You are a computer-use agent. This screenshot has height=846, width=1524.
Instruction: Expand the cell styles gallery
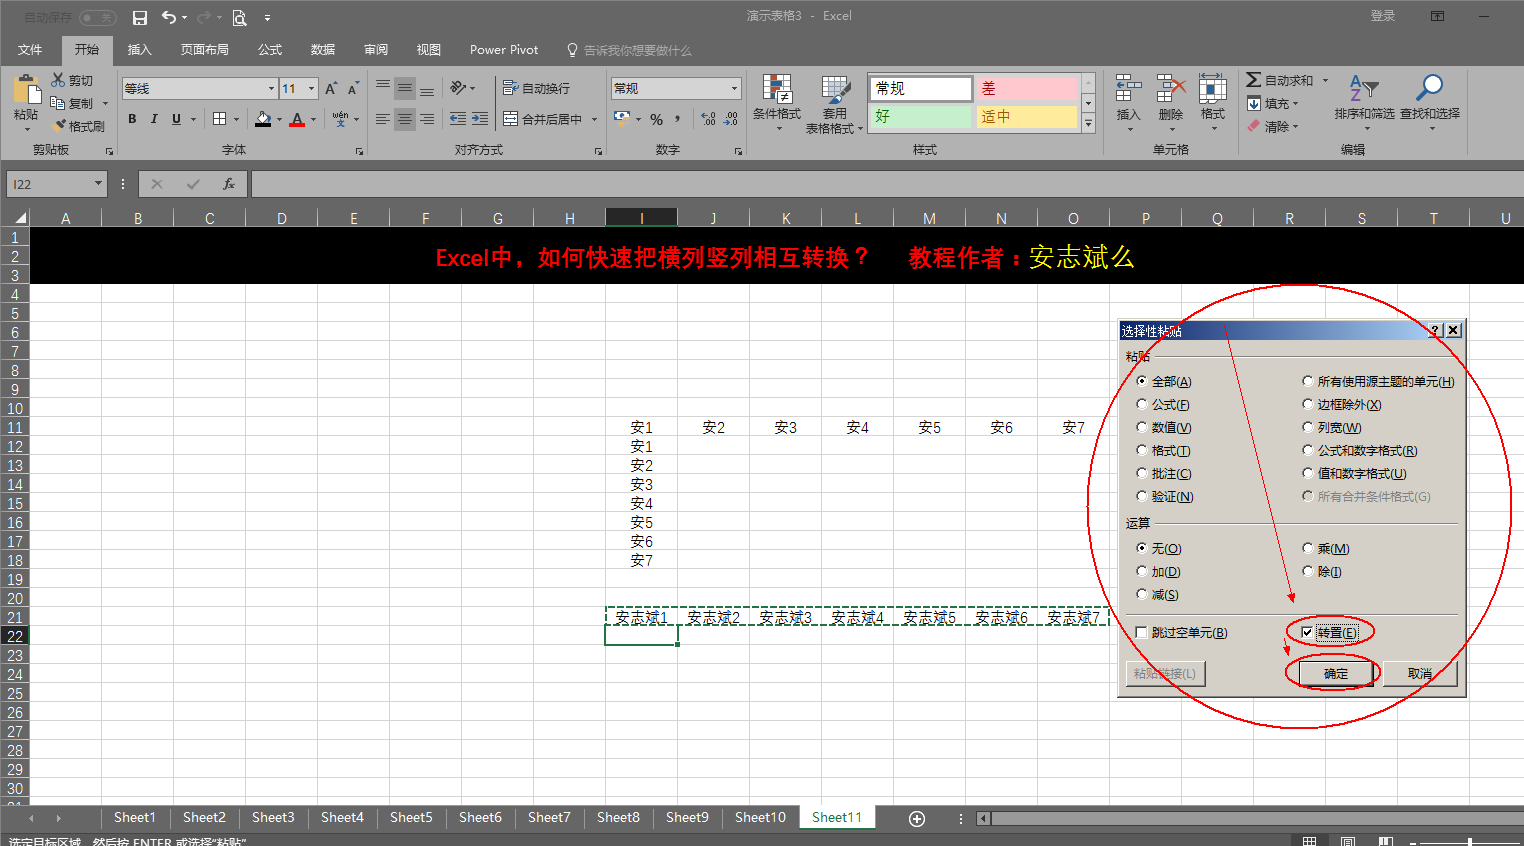(1088, 123)
